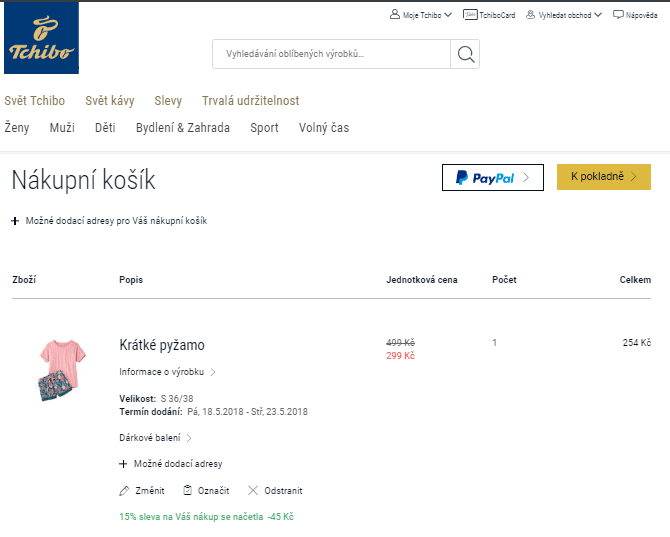Open the Tchibo logo homepage
670x537 pixels.
(x=41, y=38)
